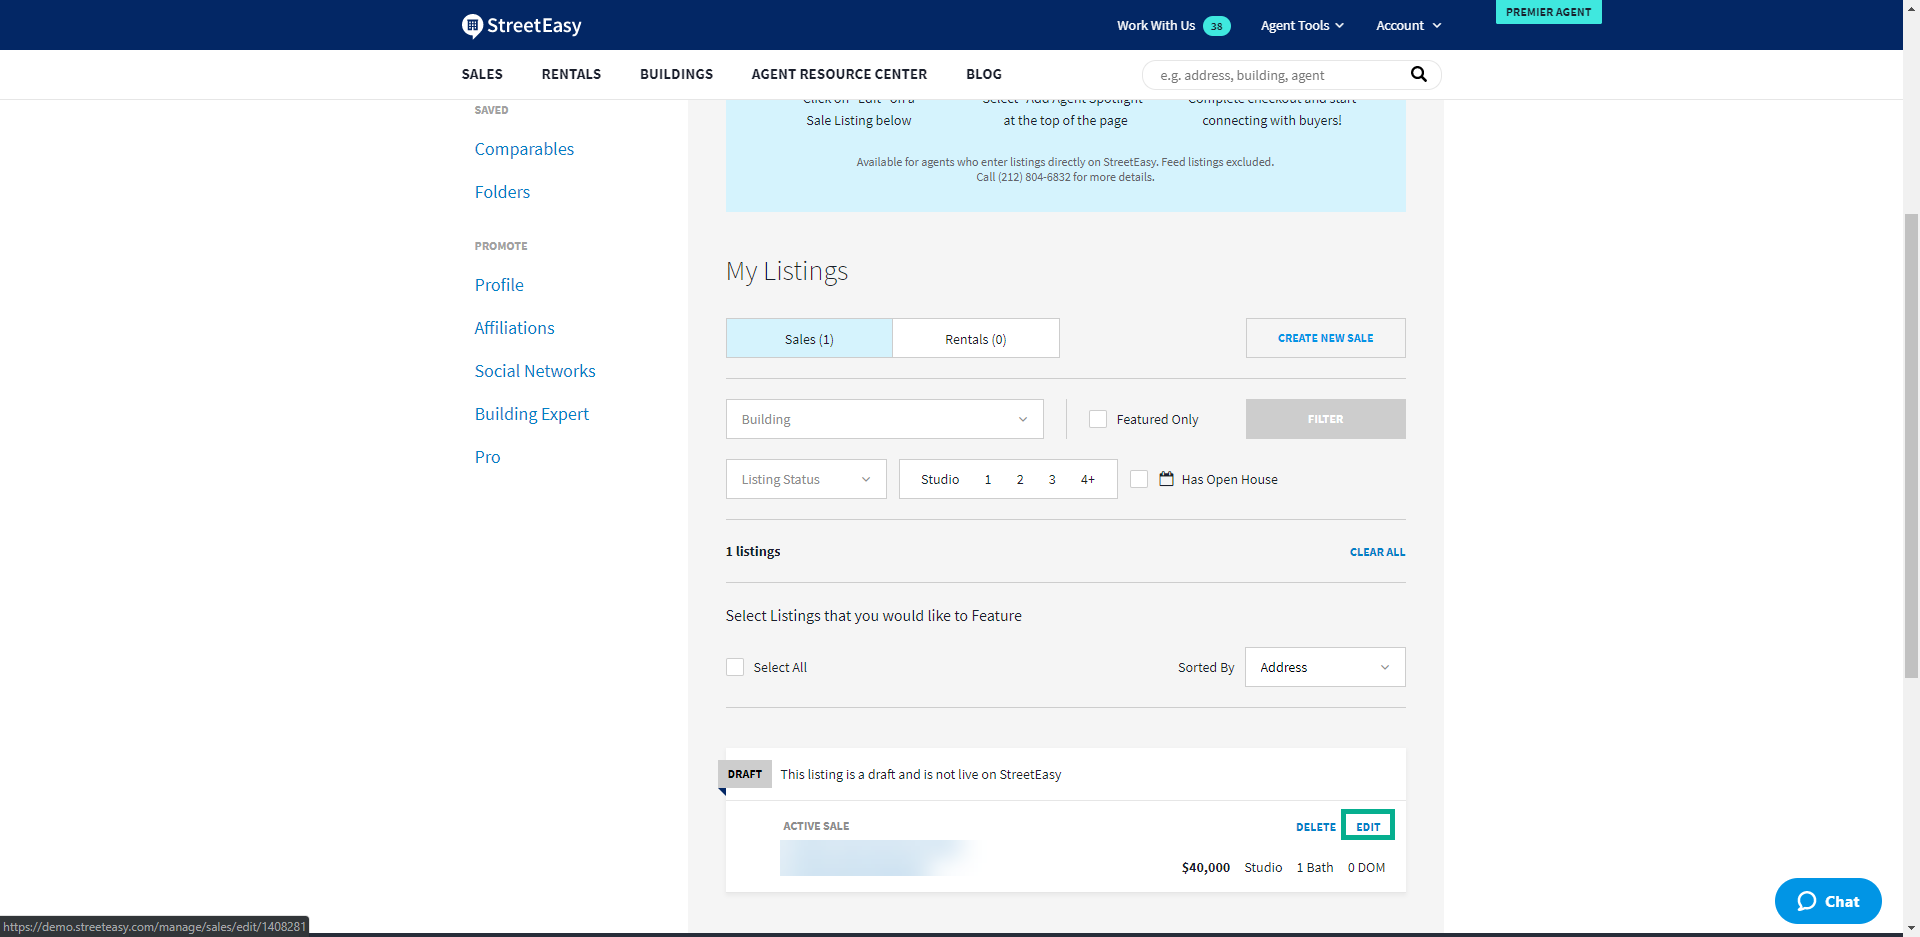The image size is (1920, 937).
Task: Switch to the Rentals (0) tab
Action: click(x=975, y=339)
